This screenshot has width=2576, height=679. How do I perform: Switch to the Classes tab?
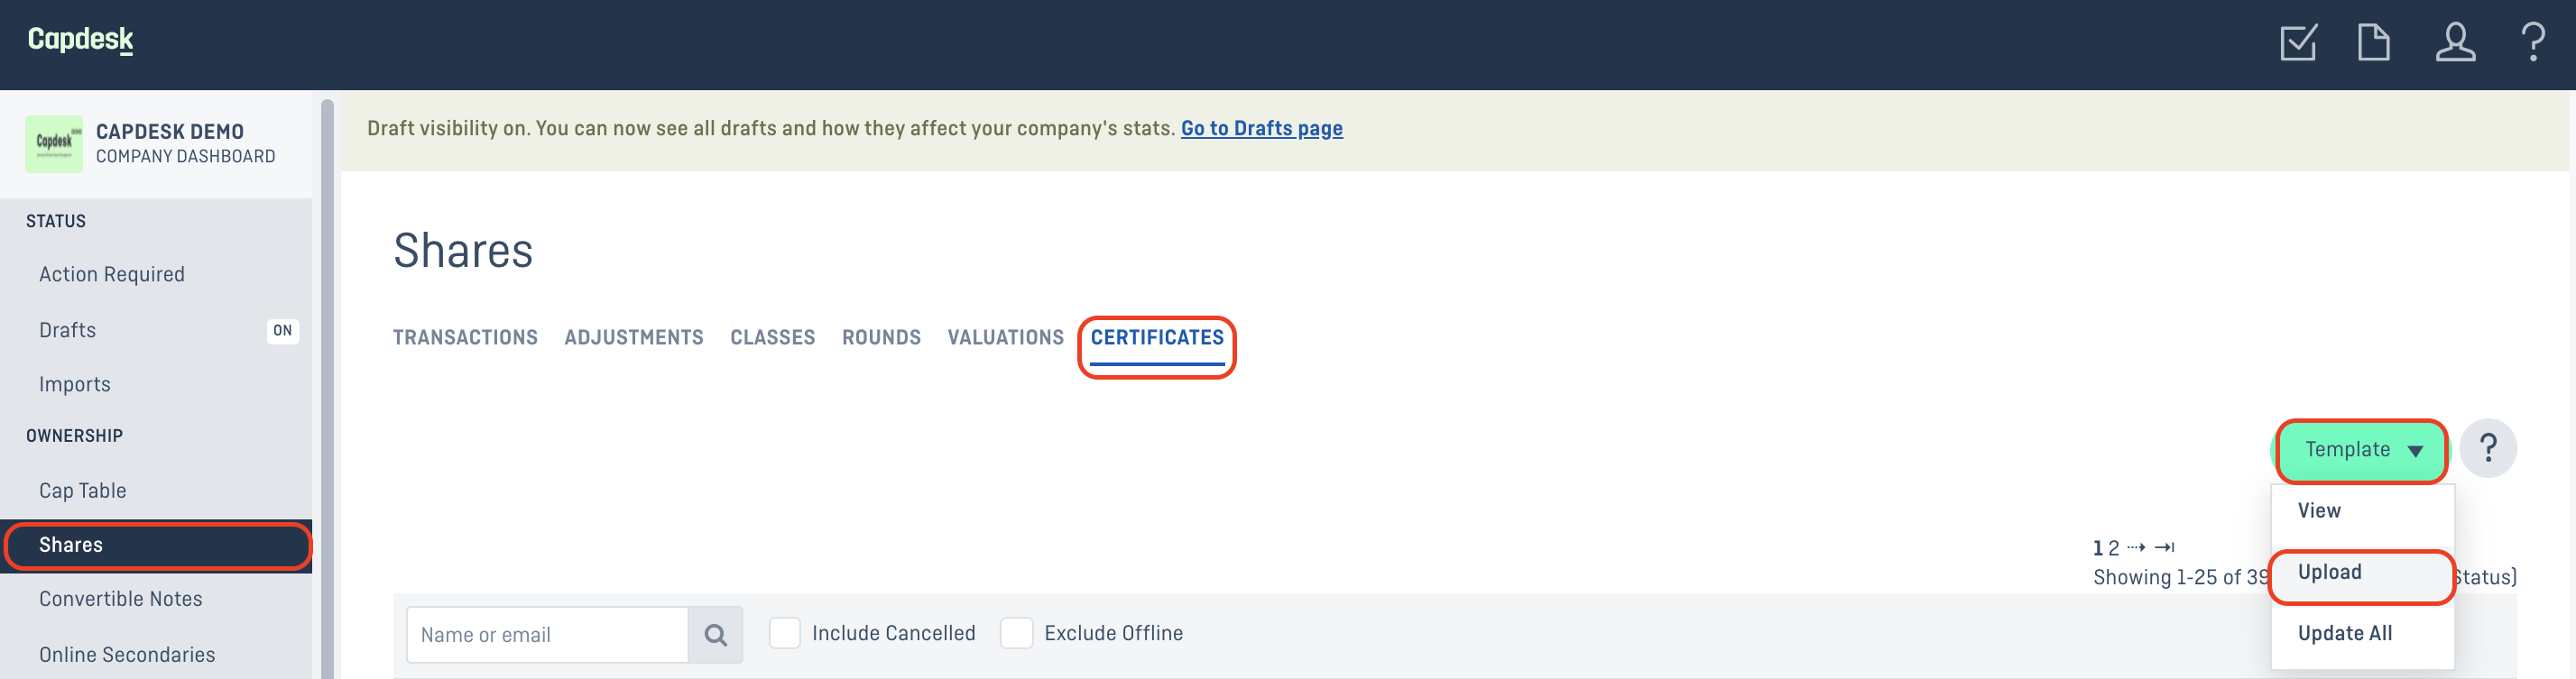[x=772, y=337]
